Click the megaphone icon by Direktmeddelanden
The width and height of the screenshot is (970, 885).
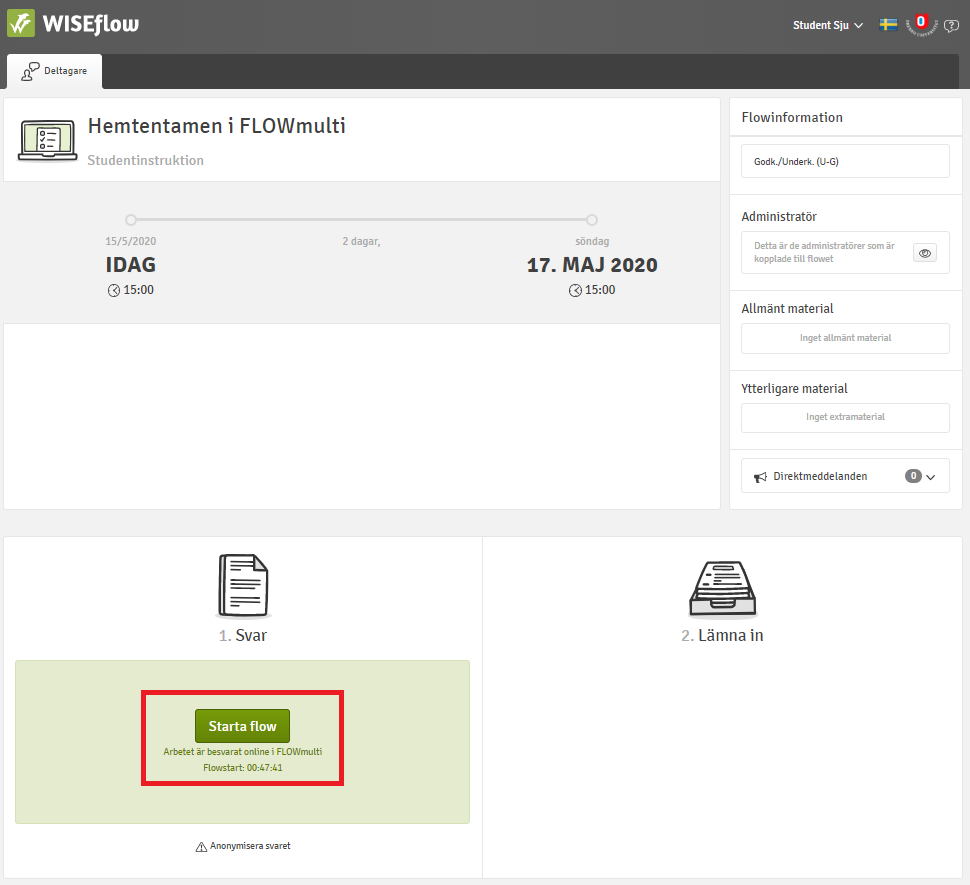760,477
